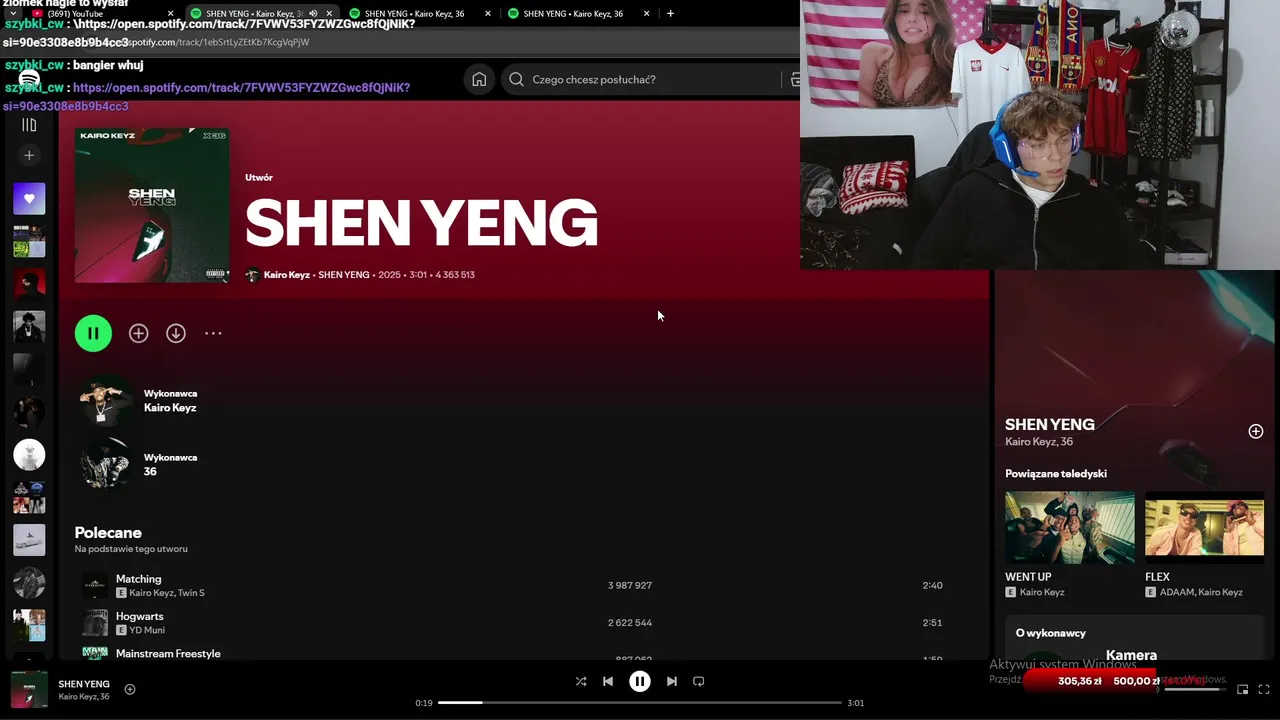Seek on the track progress bar
This screenshot has width=1280, height=720.
click(640, 703)
